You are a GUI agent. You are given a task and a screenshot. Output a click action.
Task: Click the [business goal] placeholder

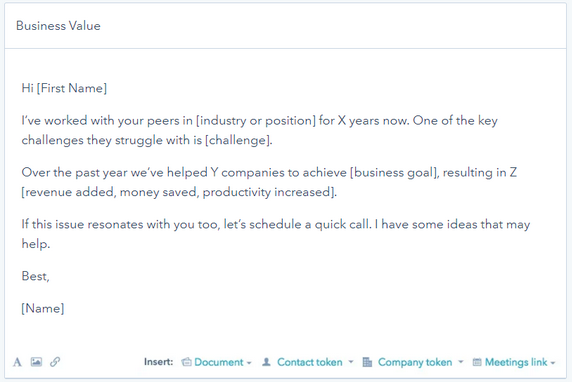394,173
